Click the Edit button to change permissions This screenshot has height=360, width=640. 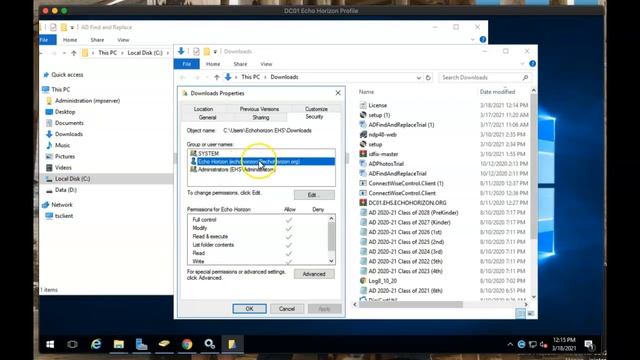[x=314, y=195]
